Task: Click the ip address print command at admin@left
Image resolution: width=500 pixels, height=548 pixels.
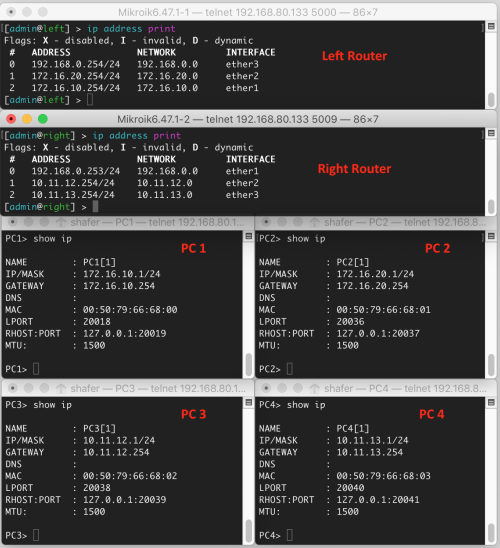Action: tap(131, 29)
